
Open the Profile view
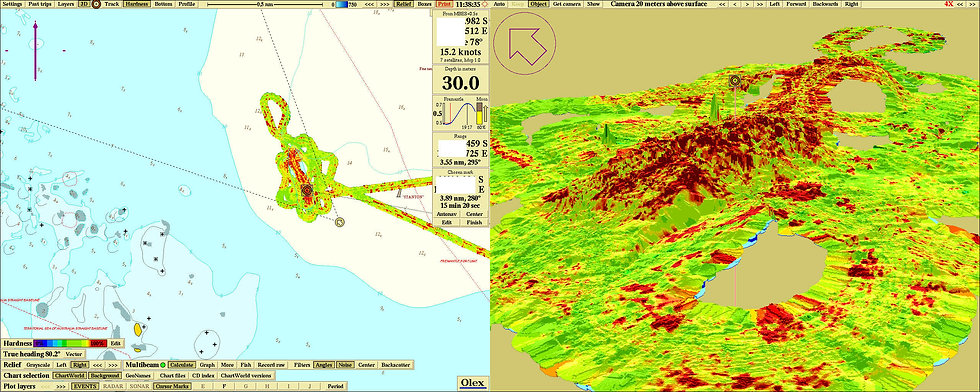pos(186,4)
